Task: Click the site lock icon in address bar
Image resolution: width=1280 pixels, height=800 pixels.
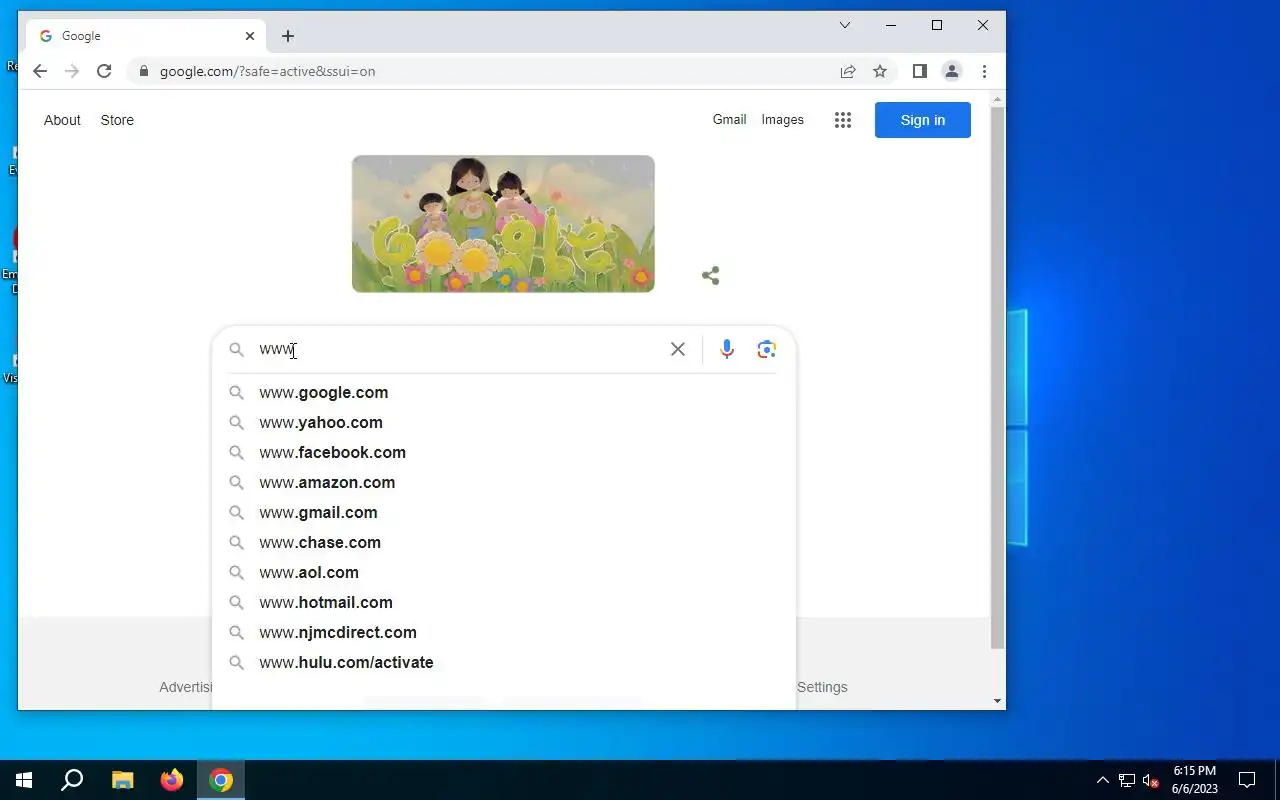Action: tap(144, 71)
